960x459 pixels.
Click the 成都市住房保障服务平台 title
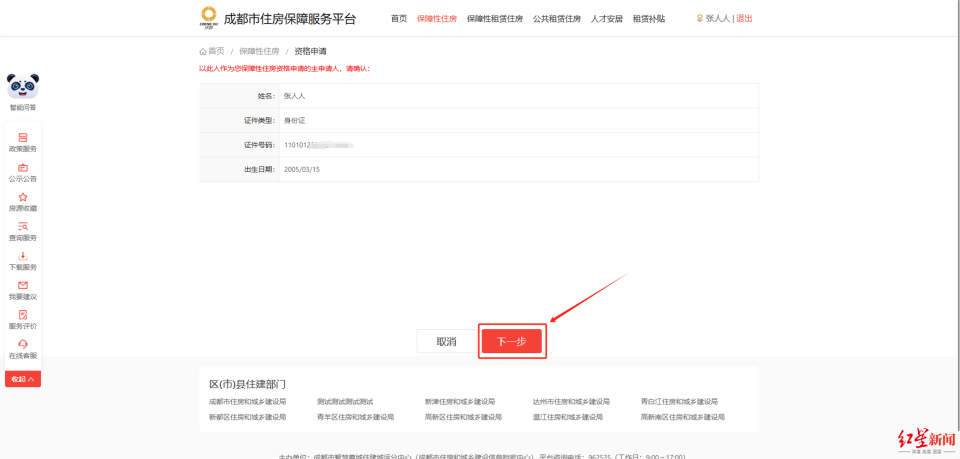(290, 18)
